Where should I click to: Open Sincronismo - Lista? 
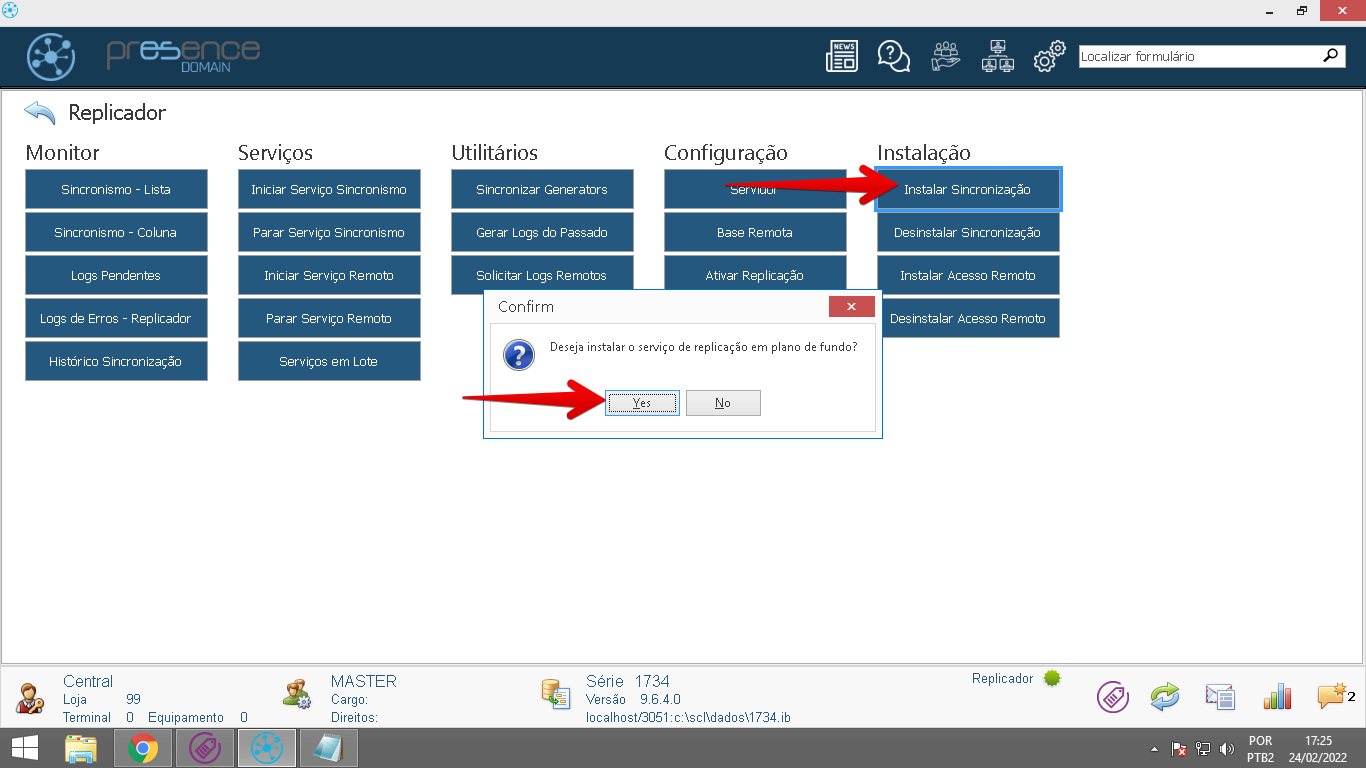click(116, 189)
